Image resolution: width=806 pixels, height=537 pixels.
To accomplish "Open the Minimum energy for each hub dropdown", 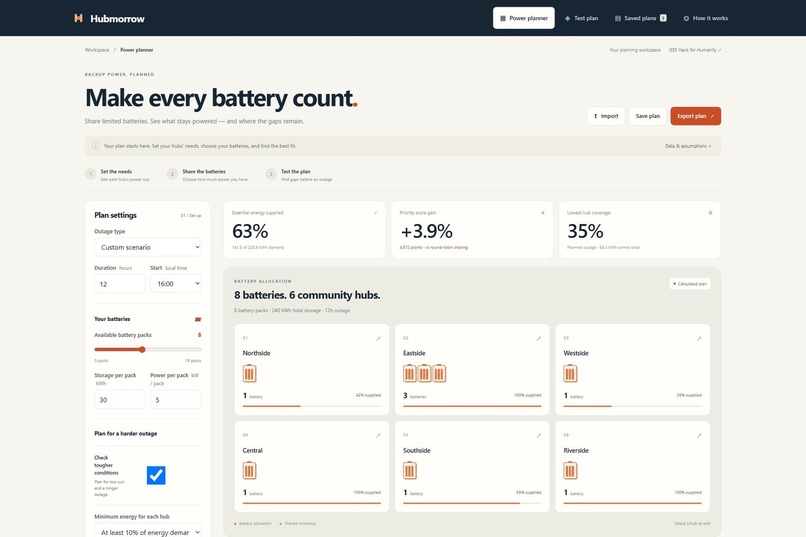I will tap(148, 532).
